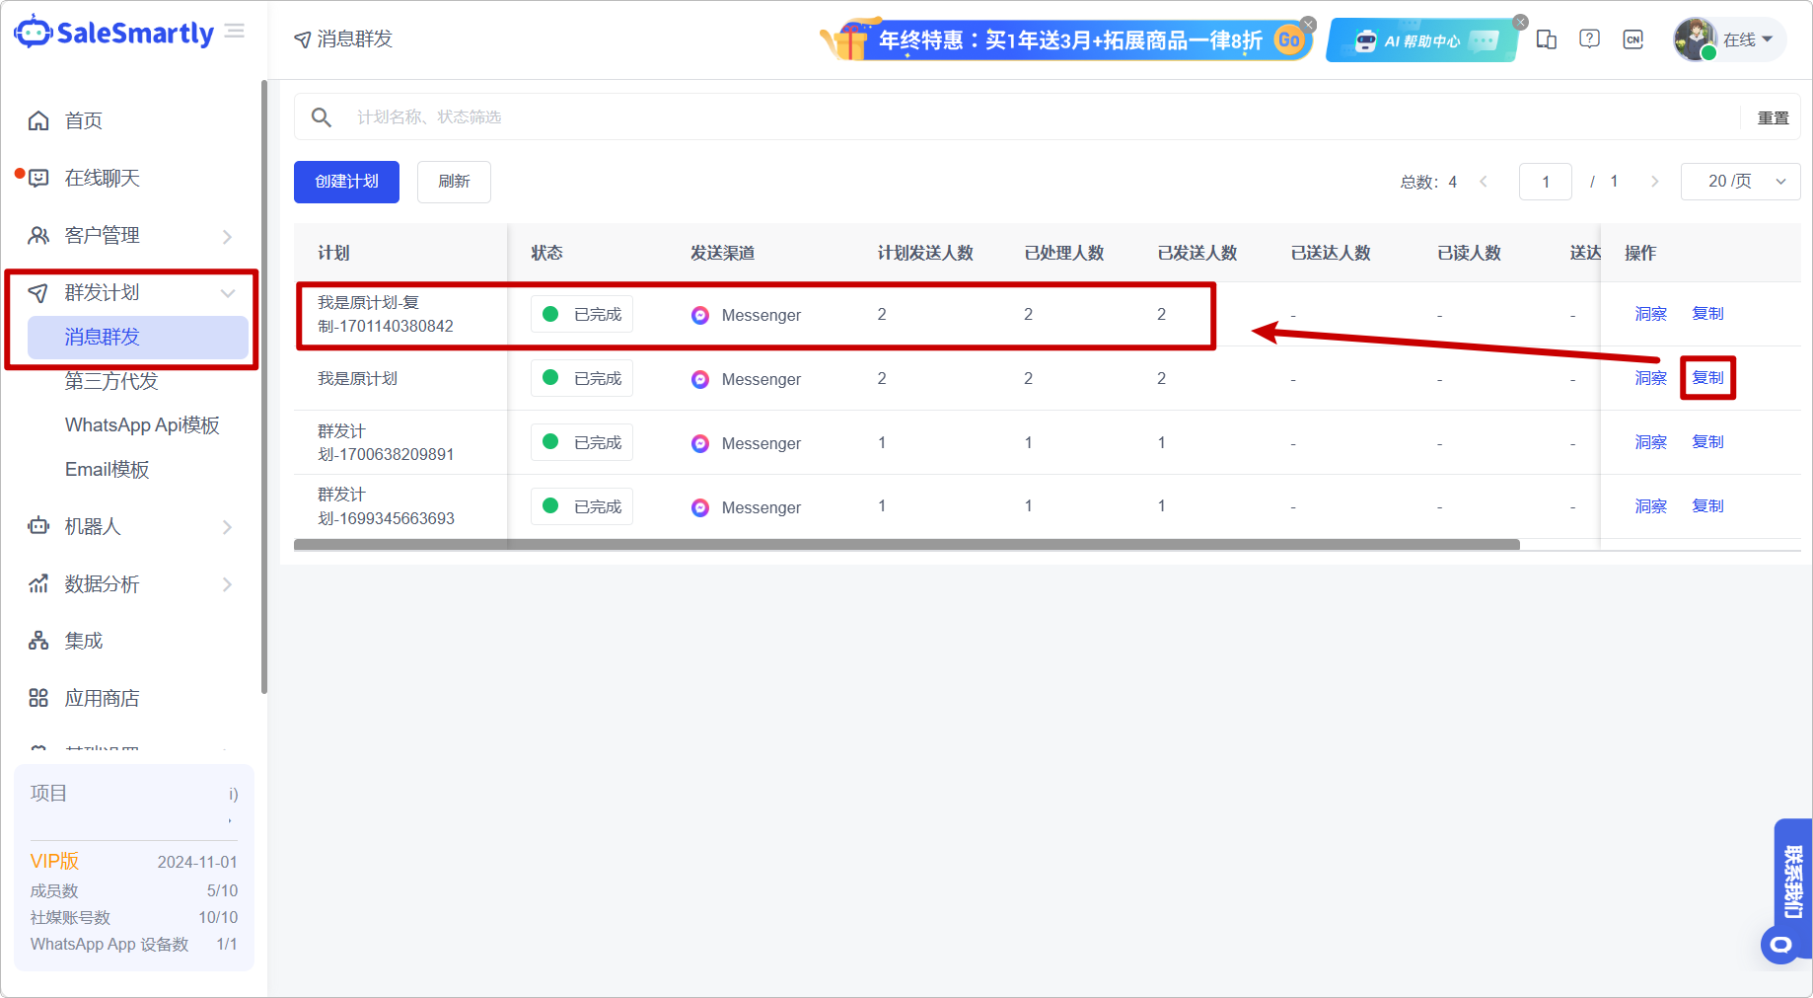The image size is (1813, 998).
Task: Open the device/mobile icon in header
Action: (x=1546, y=39)
